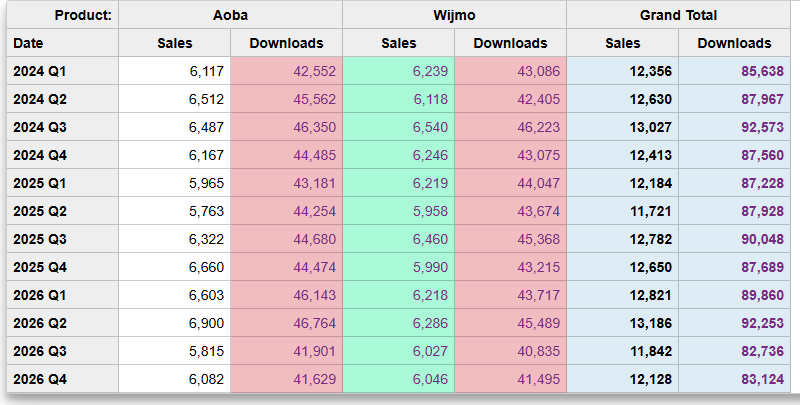Select the 2026 Q3 row header
Image resolution: width=800 pixels, height=405 pixels.
point(63,351)
